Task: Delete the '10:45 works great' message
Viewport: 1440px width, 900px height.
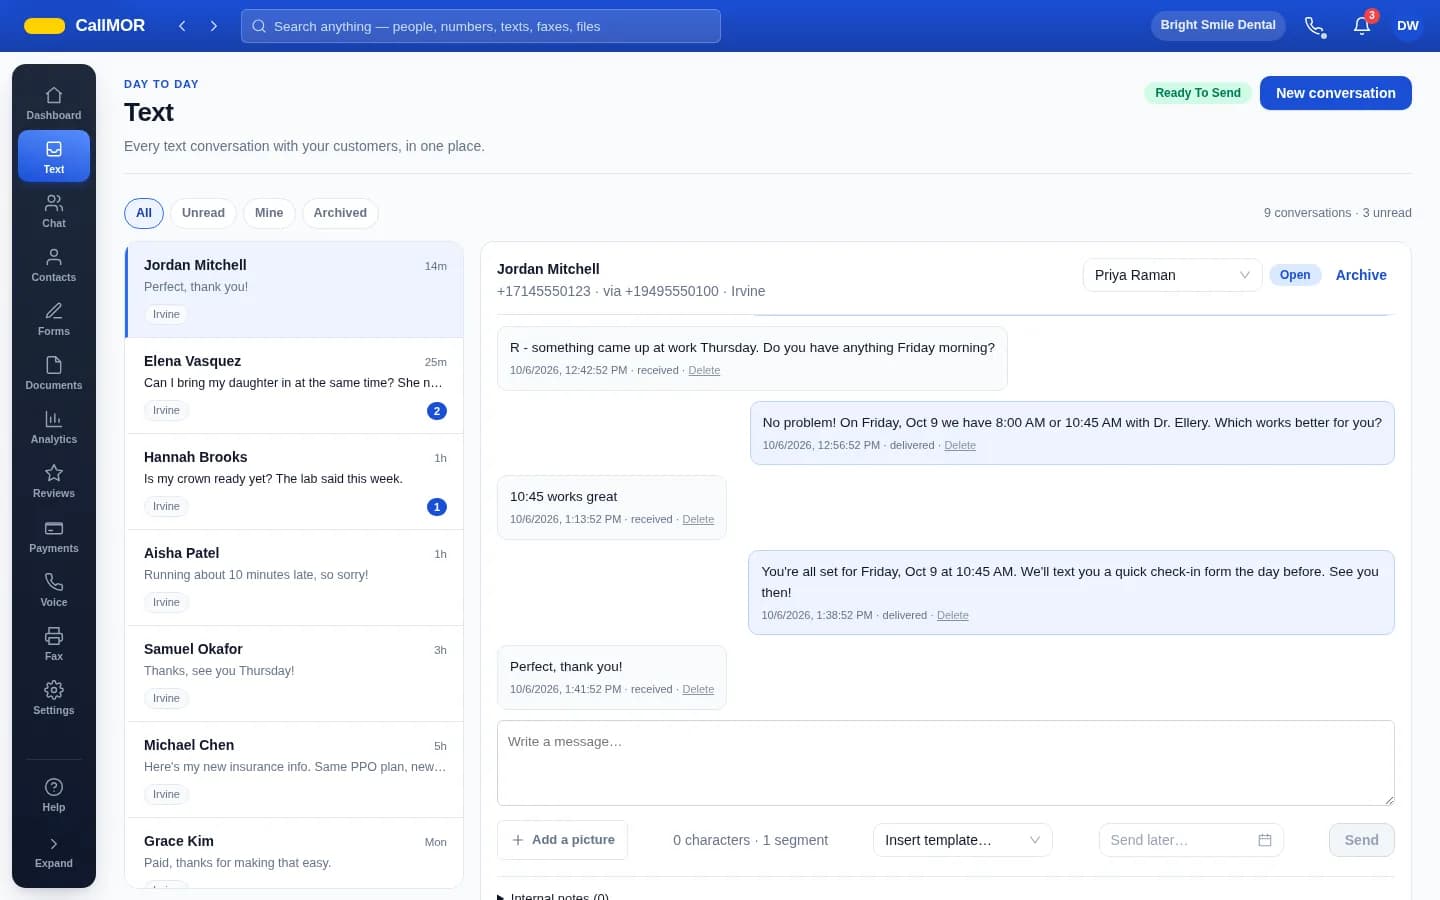Action: (x=698, y=519)
